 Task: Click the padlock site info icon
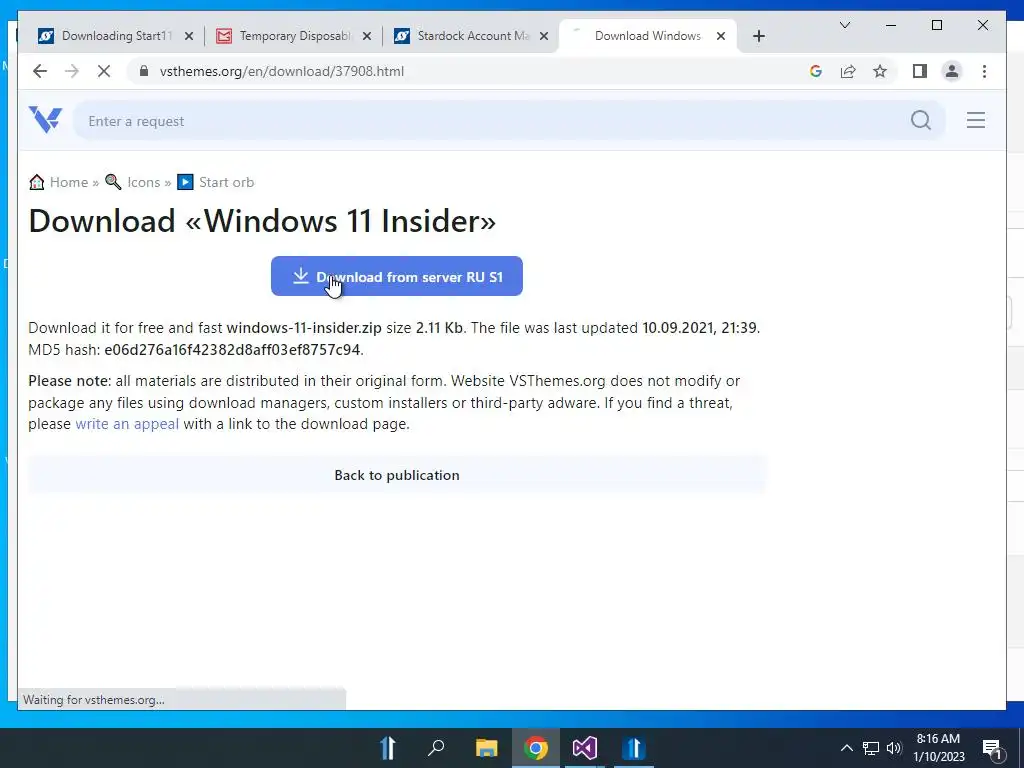[144, 71]
